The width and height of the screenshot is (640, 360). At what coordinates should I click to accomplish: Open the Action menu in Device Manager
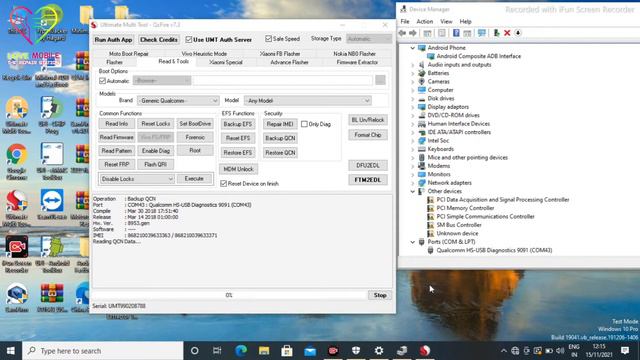[x=424, y=21]
